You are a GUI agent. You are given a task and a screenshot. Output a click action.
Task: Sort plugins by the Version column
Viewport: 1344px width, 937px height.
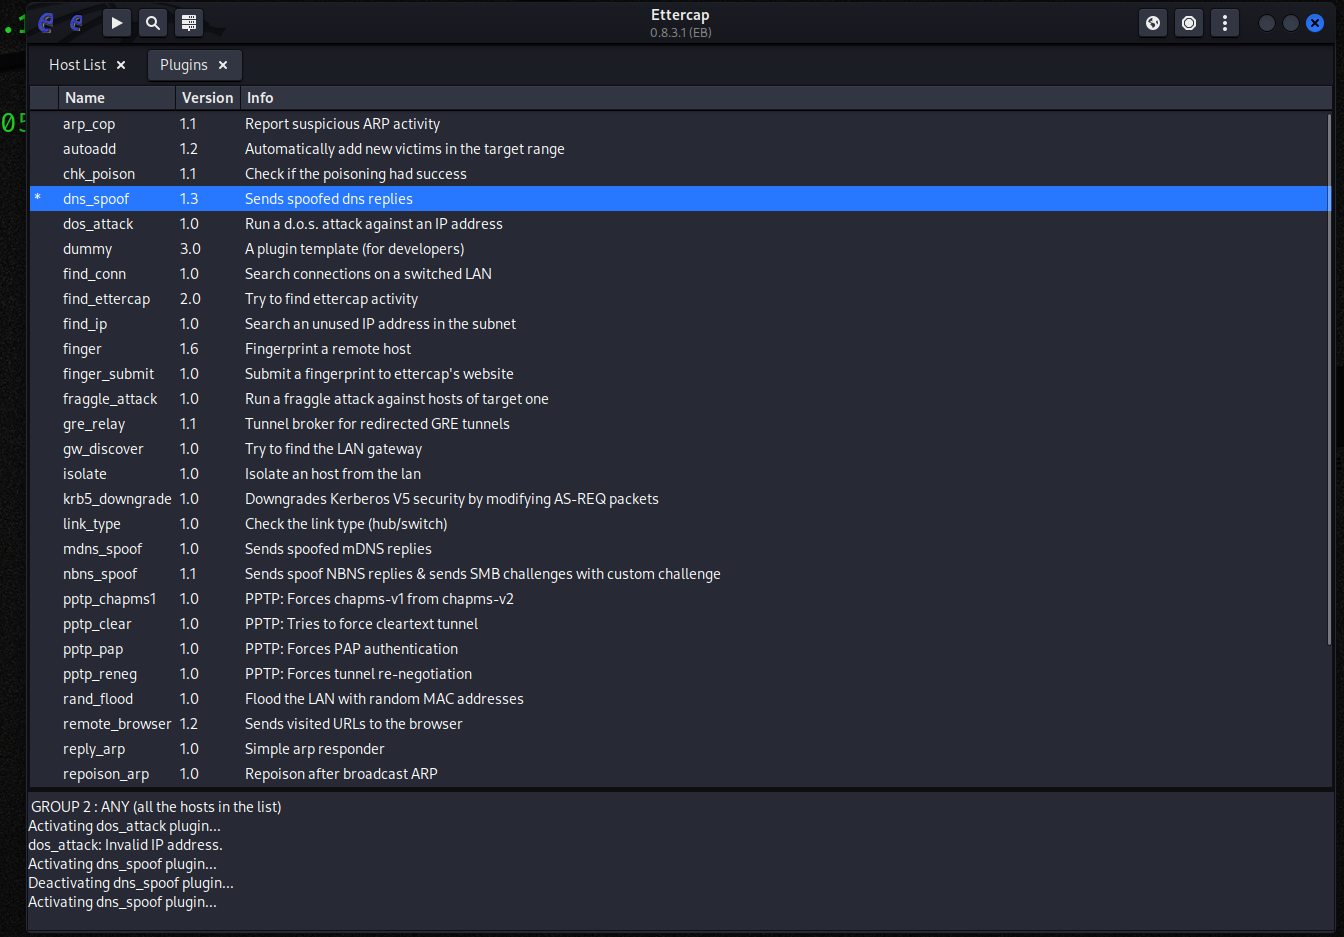[x=208, y=98]
